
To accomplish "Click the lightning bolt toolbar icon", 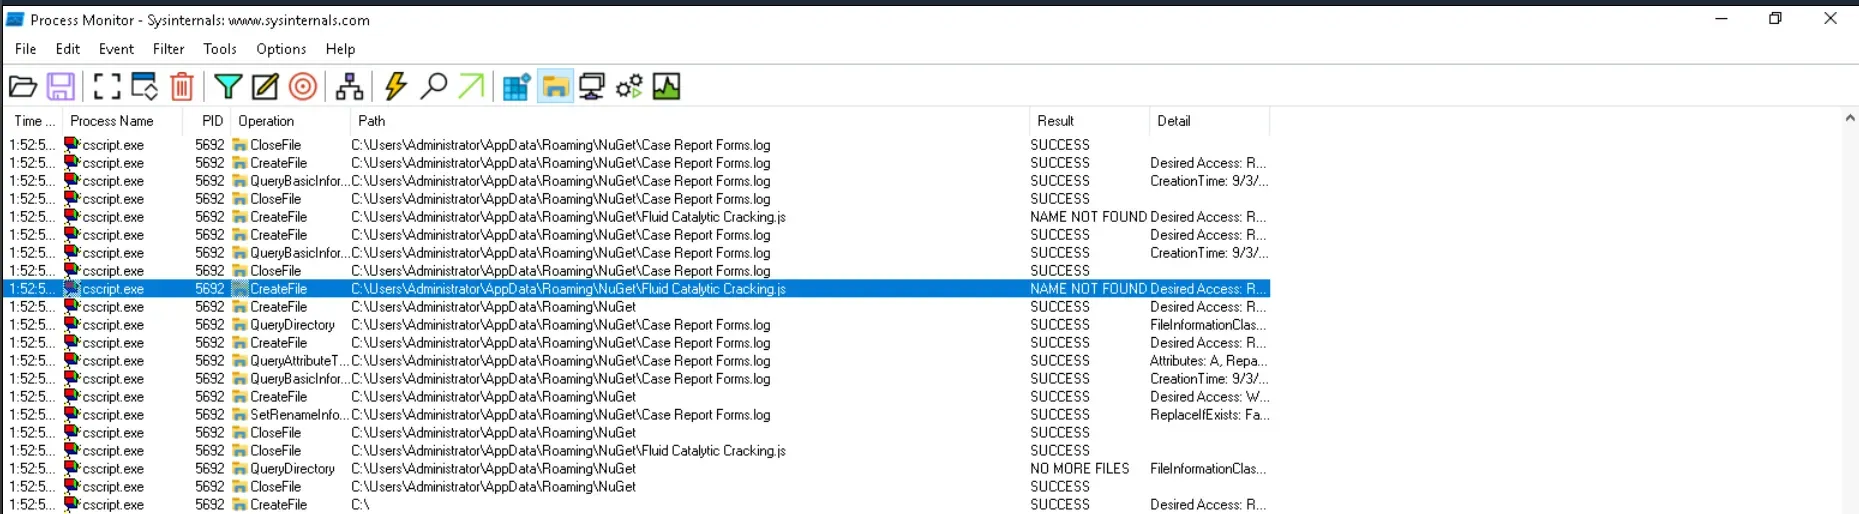I will [x=396, y=87].
